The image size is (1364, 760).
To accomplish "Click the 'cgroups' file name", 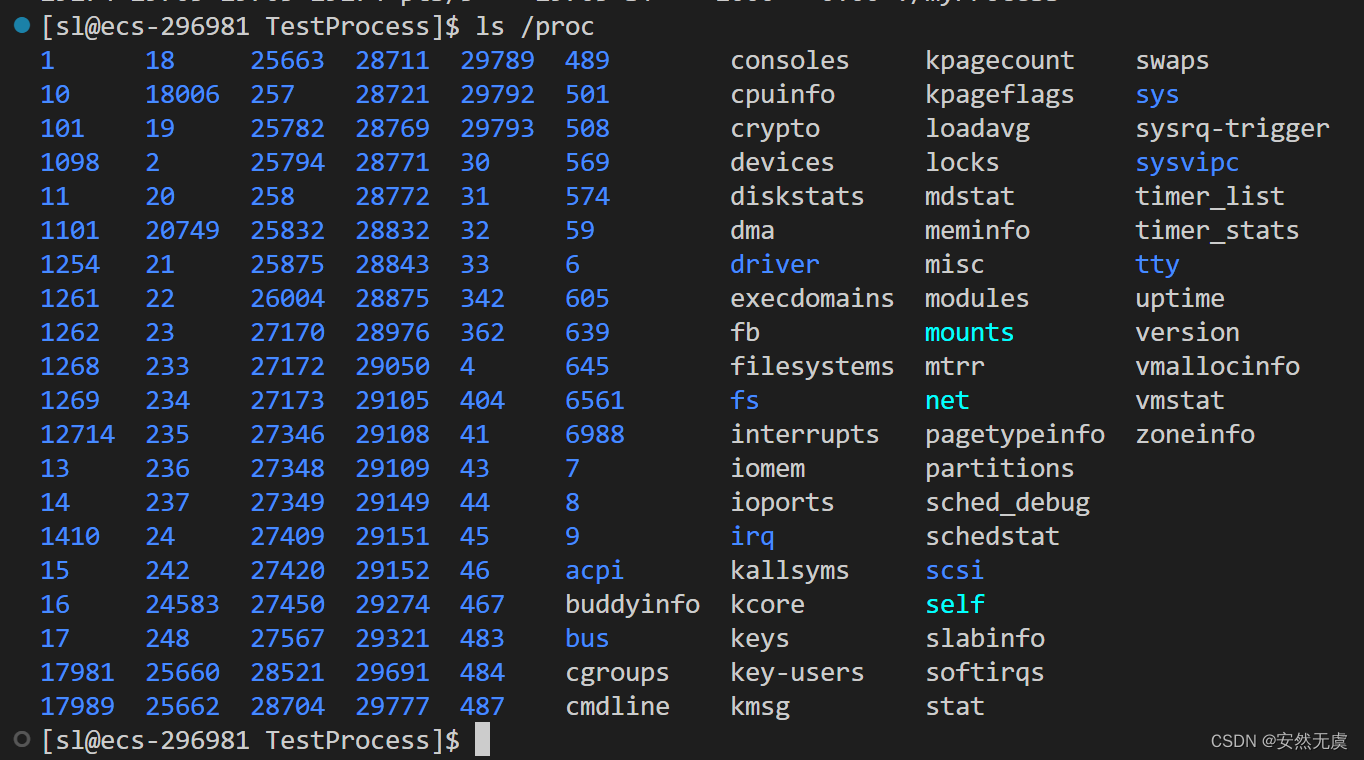I will pyautogui.click(x=618, y=672).
